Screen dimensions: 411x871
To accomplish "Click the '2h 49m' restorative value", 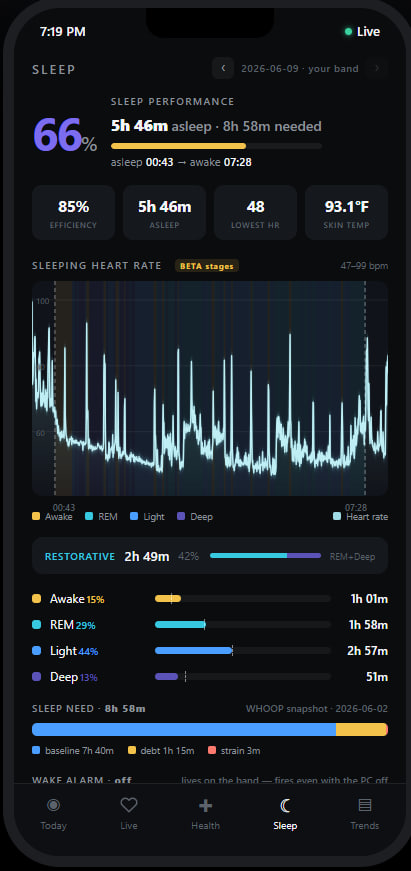I will [x=147, y=556].
